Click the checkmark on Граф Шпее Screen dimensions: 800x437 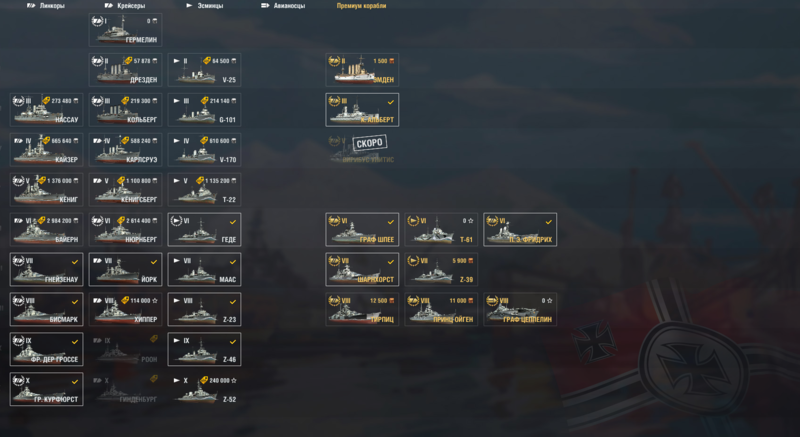coord(391,222)
